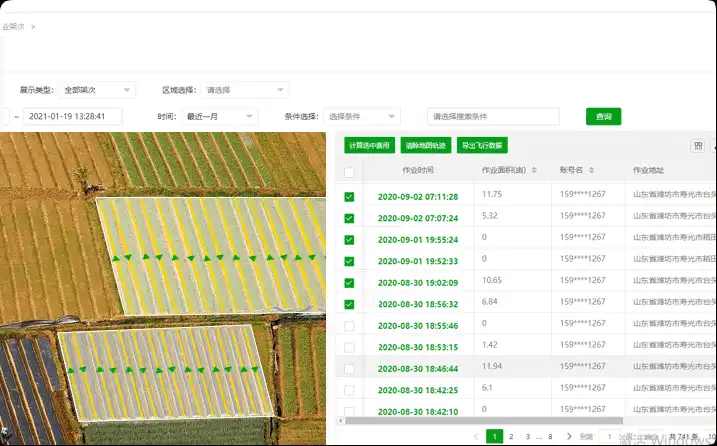Screen dimensions: 717x446
Task: Uncheck the 2020-09-01 19:55:24 row checkbox
Action: (349, 240)
